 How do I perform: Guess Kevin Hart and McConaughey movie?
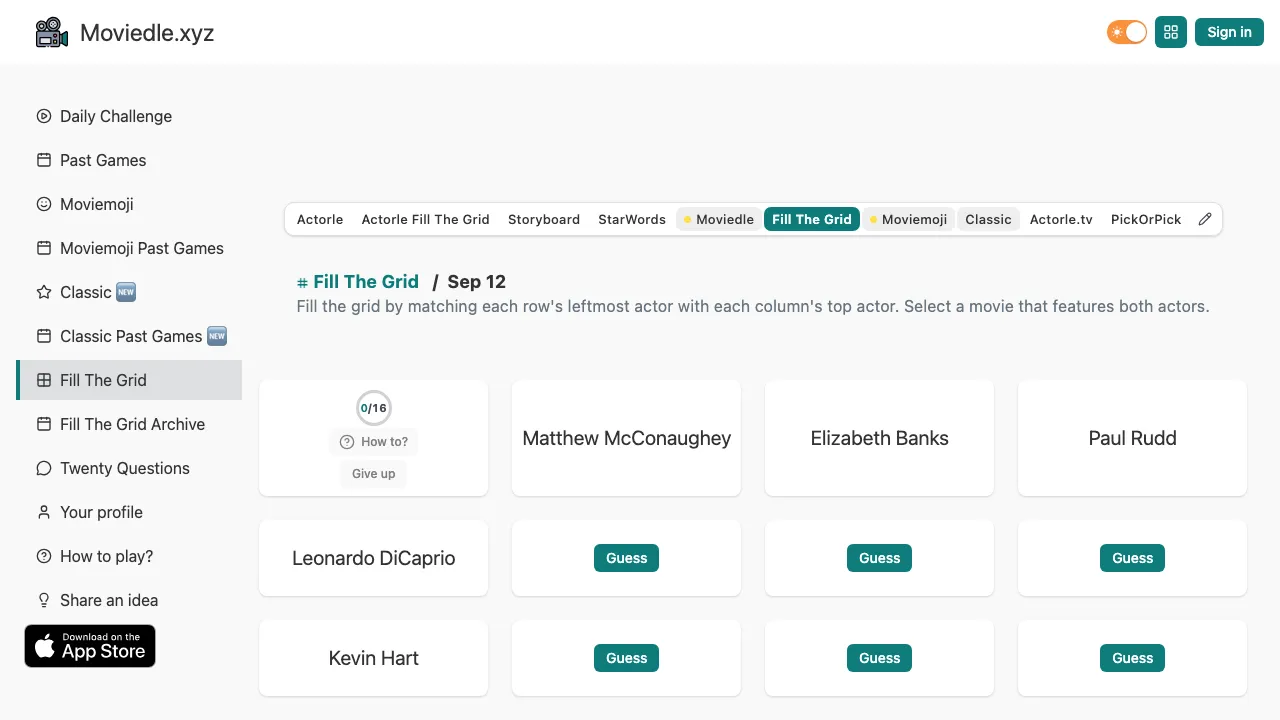[x=627, y=658]
